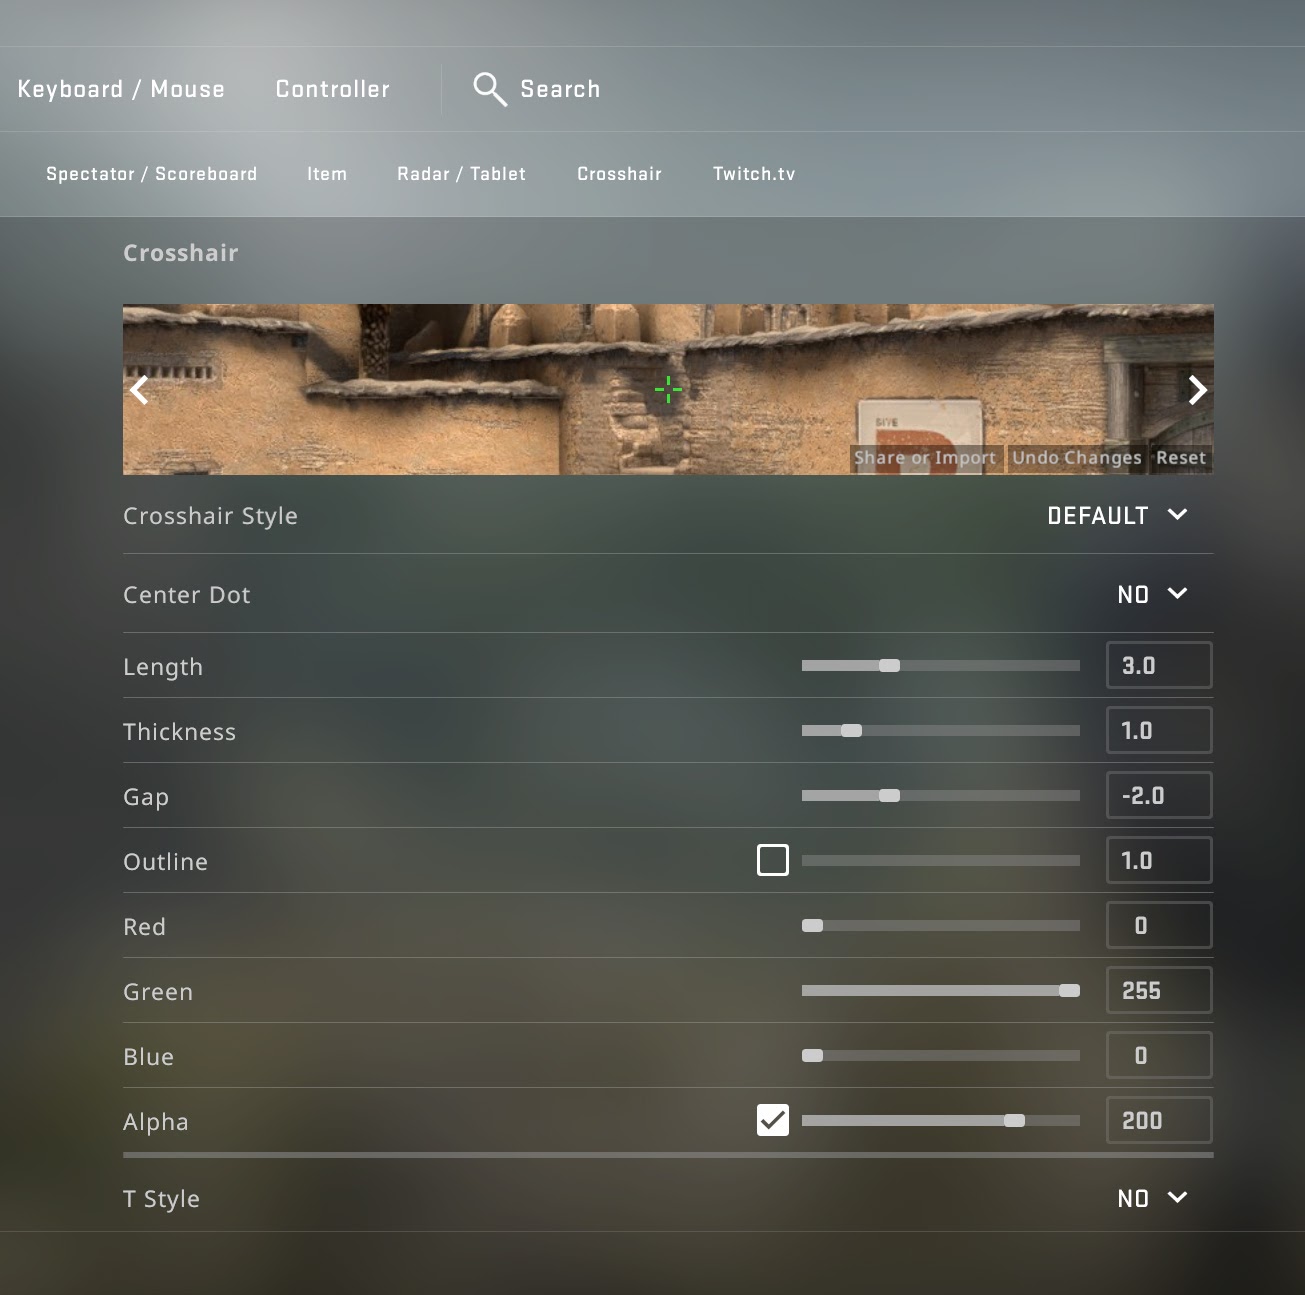Screen dimensions: 1305x1295
Task: Switch to Item section
Action: [x=327, y=174]
